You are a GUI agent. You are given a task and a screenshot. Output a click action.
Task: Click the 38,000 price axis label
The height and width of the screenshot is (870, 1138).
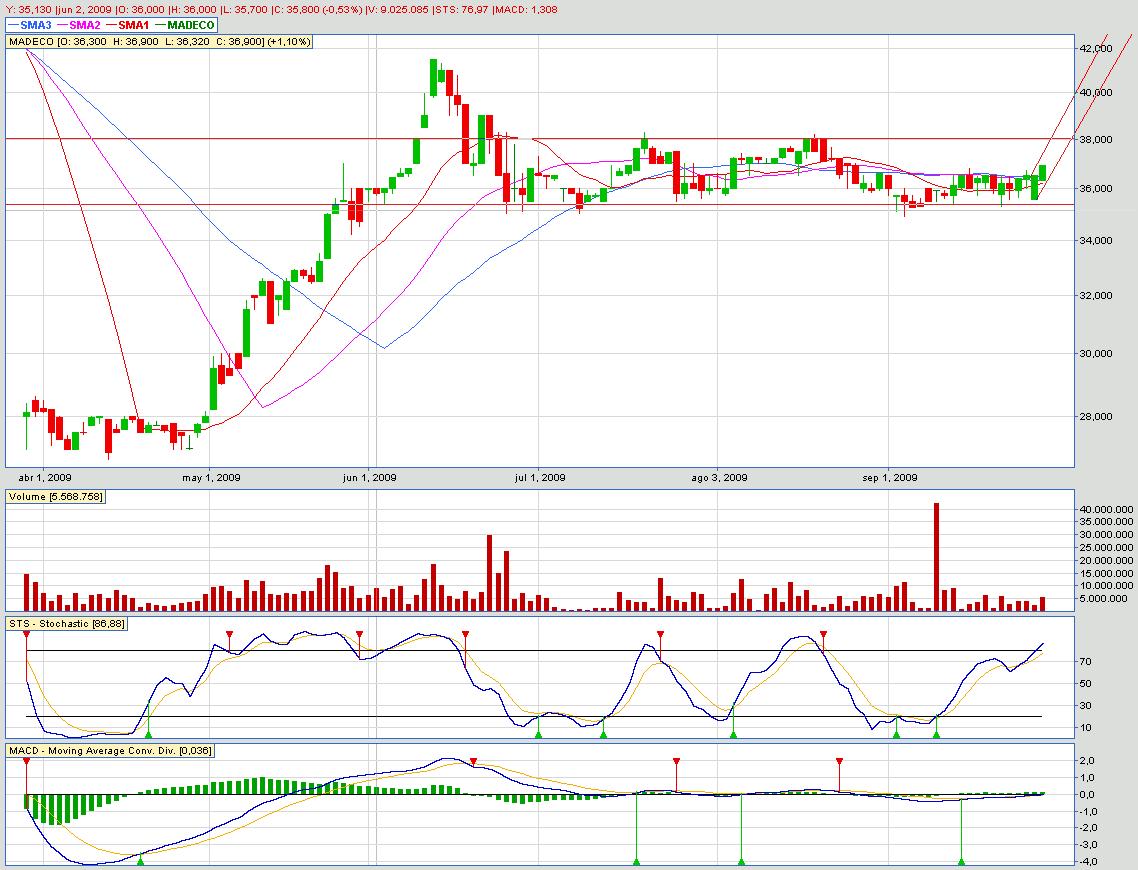(1096, 140)
